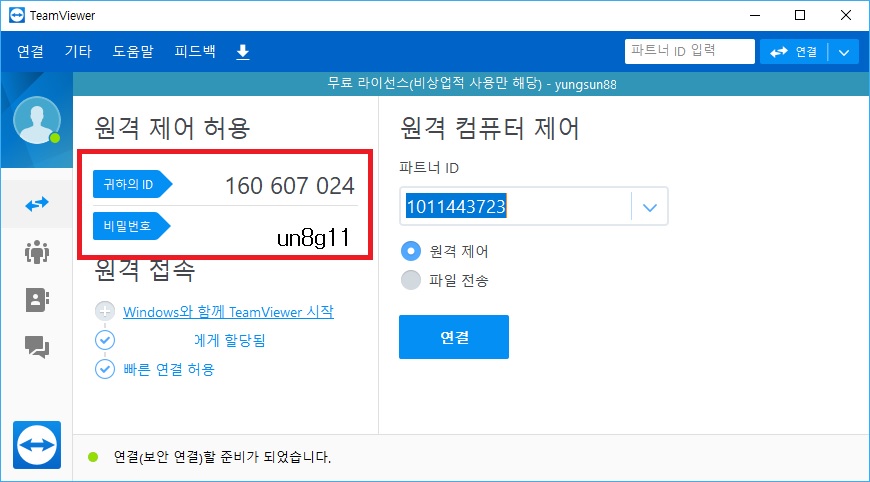Image resolution: width=870 pixels, height=482 pixels.
Task: Select the Remote Control arrows sidebar icon
Action: pyautogui.click(x=37, y=204)
